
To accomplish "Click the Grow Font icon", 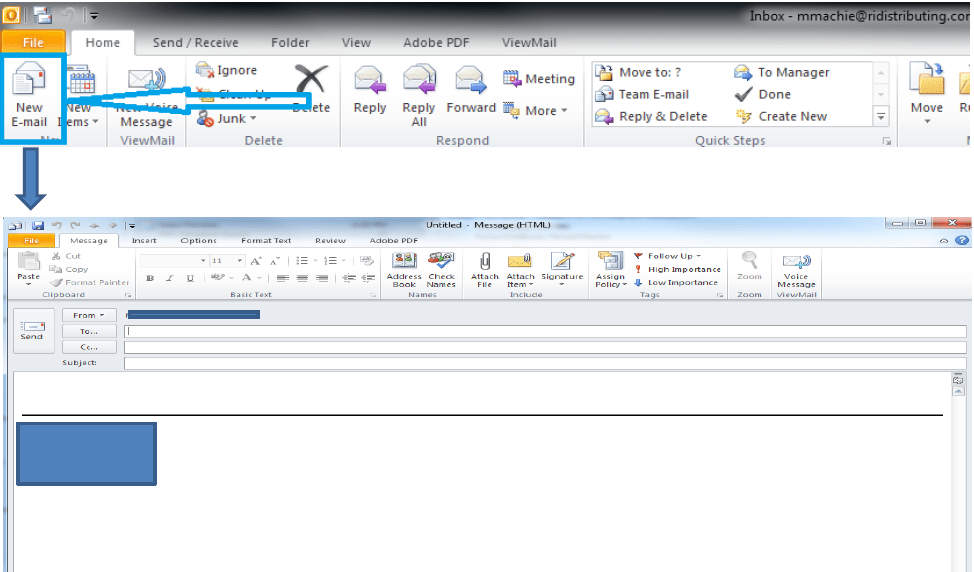I will (256, 261).
